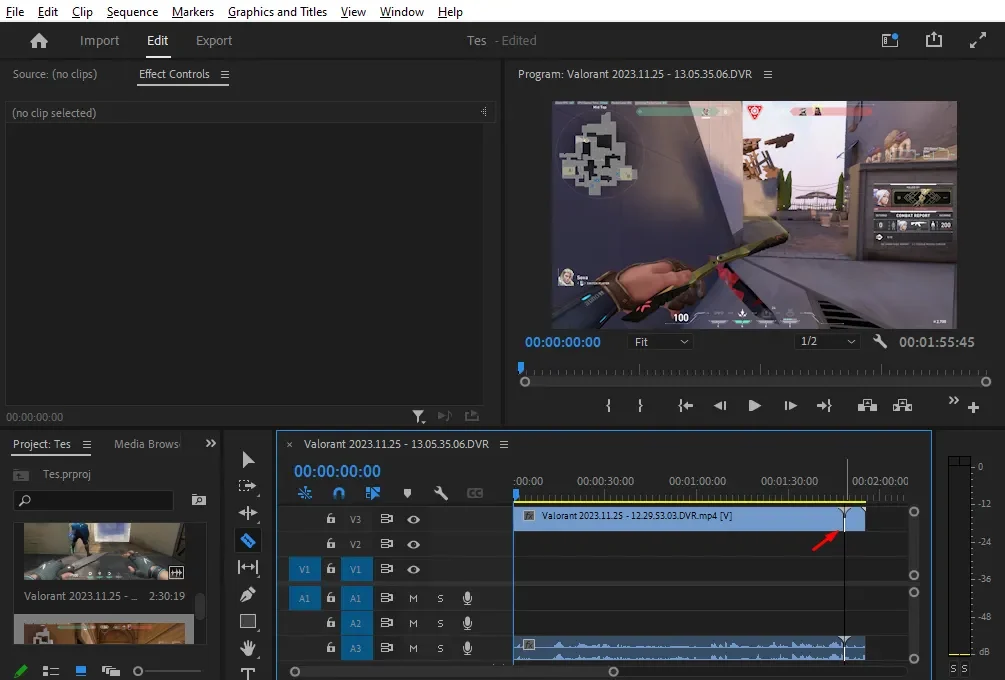Image resolution: width=1005 pixels, height=680 pixels.
Task: Switch to the Source: (no clips) tab
Action: [x=55, y=74]
